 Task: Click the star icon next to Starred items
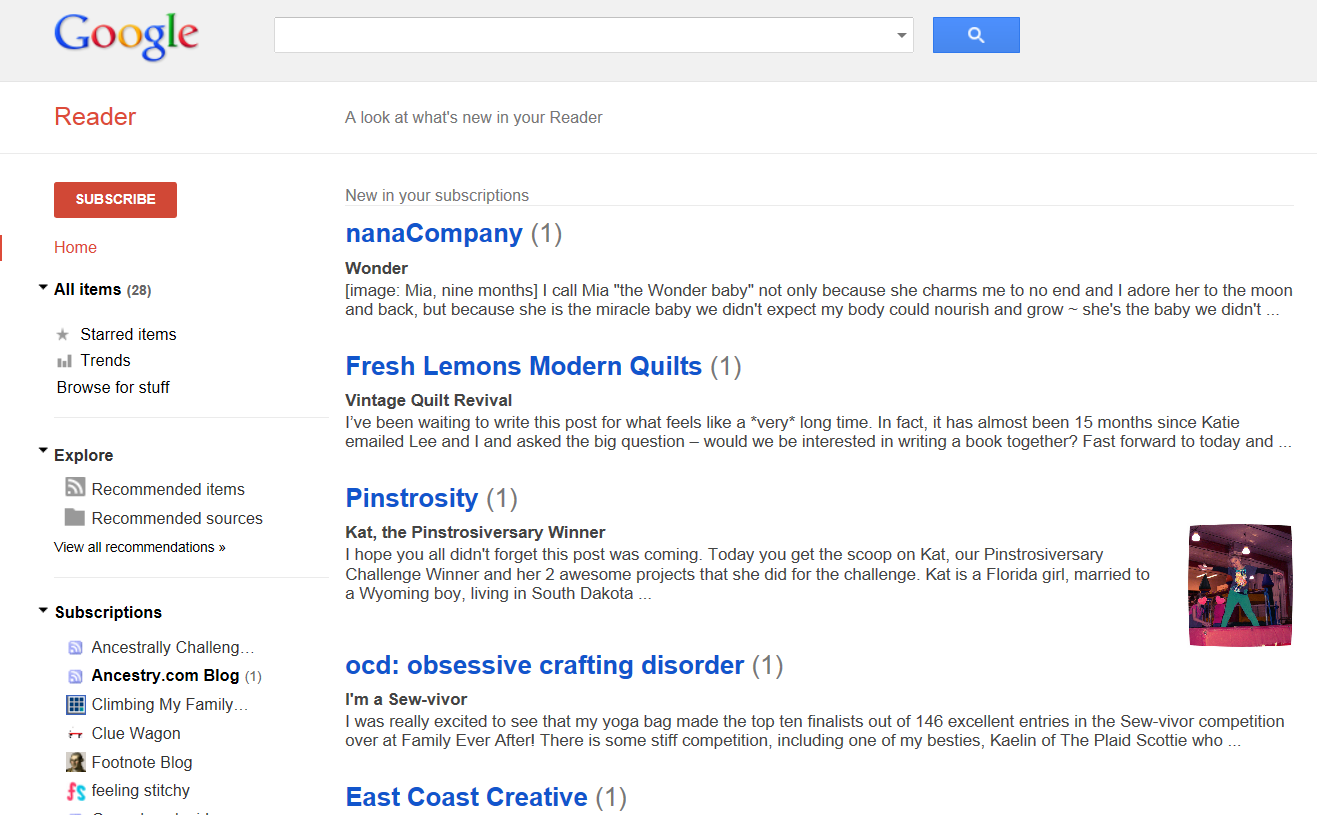point(62,334)
